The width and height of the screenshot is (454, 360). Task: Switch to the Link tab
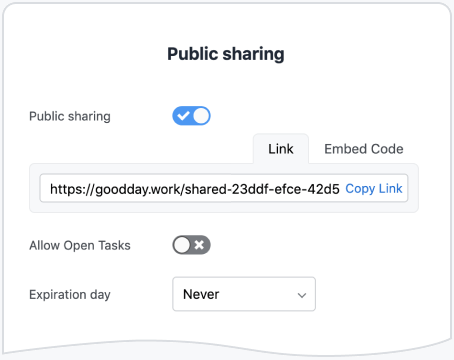coord(281,149)
